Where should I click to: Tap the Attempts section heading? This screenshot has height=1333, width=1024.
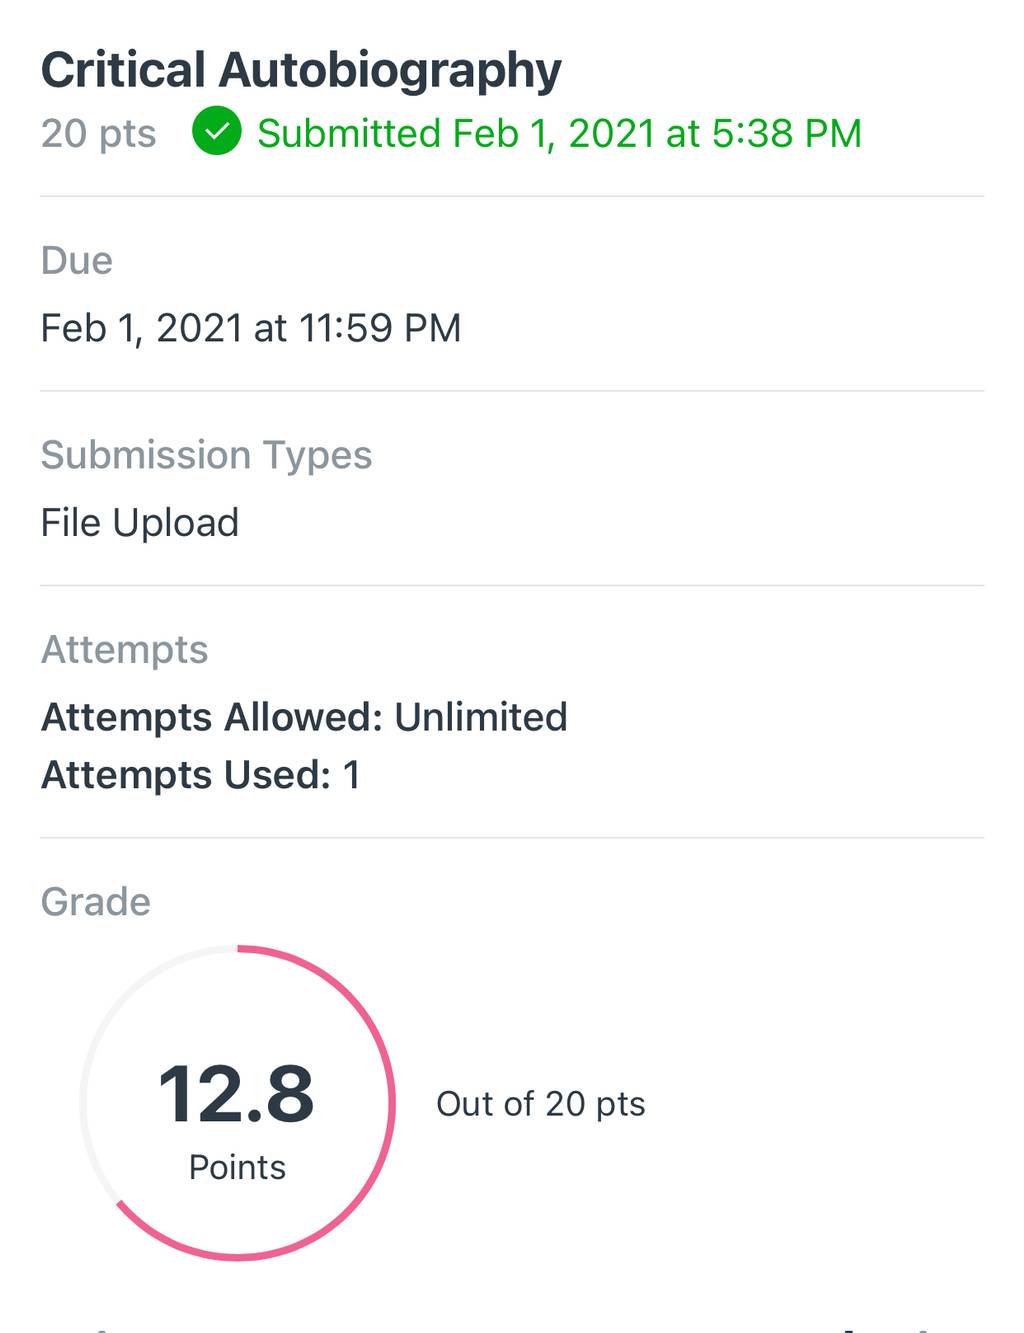point(125,650)
